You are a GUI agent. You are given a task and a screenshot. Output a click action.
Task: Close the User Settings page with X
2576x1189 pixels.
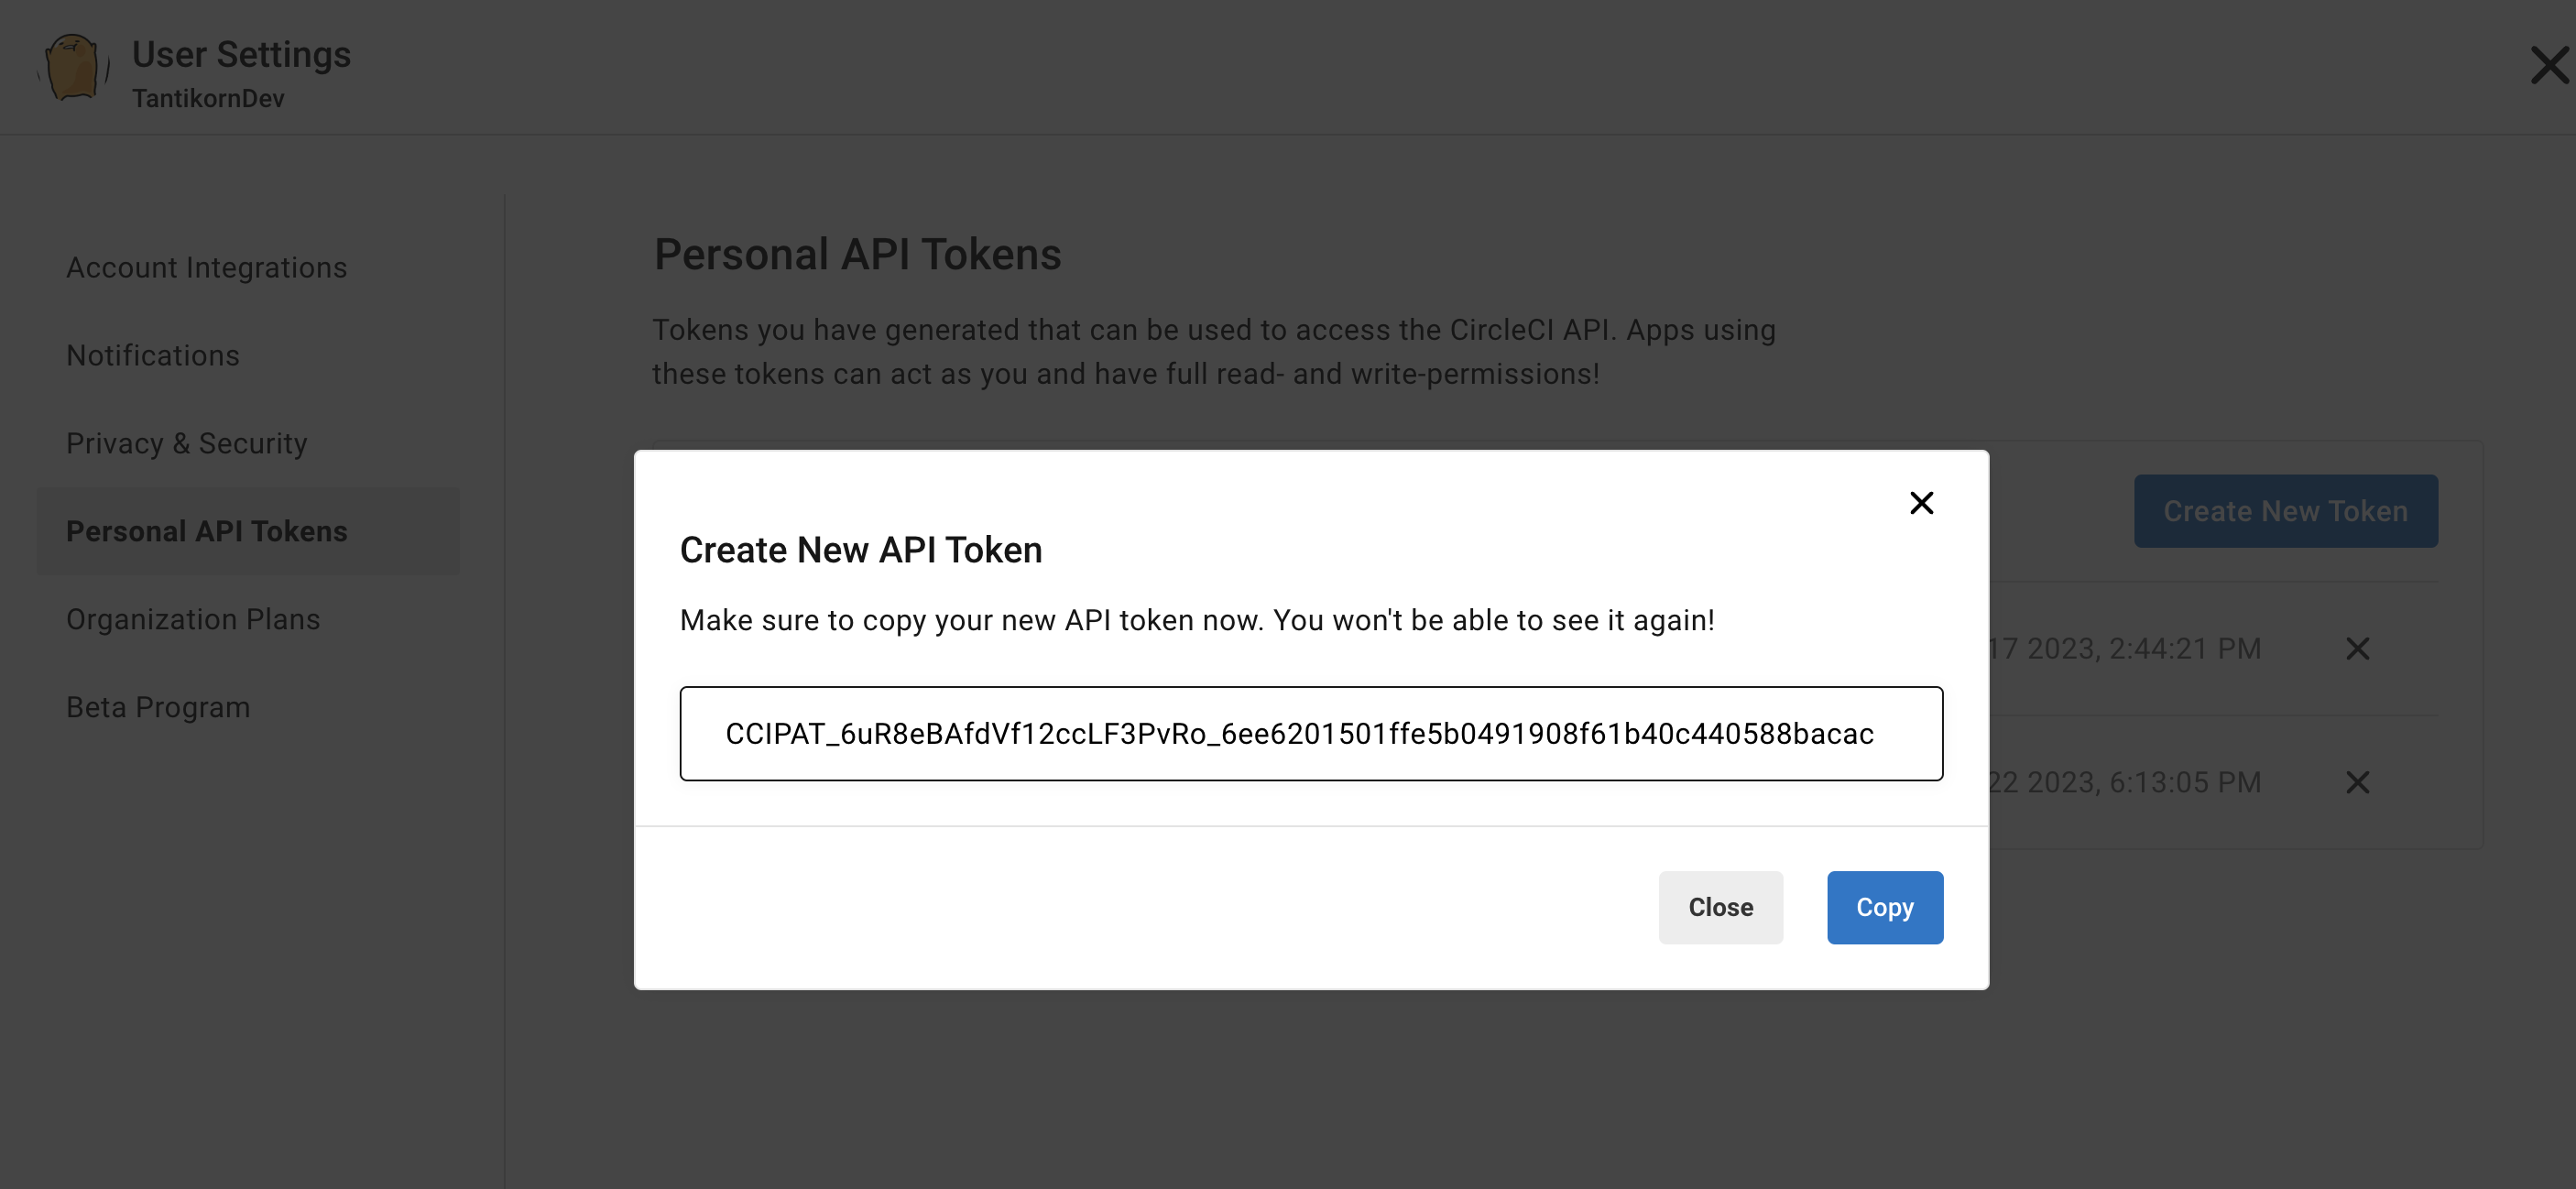(2549, 66)
